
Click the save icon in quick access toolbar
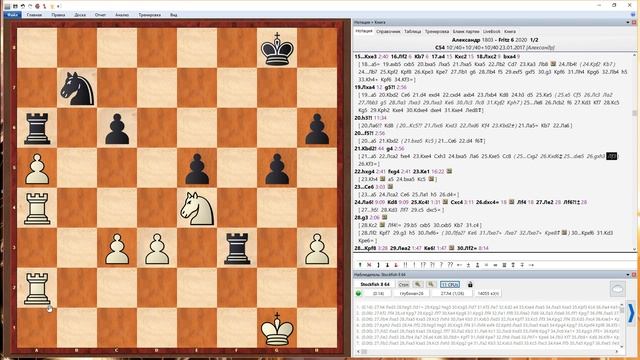pyautogui.click(x=15, y=6)
